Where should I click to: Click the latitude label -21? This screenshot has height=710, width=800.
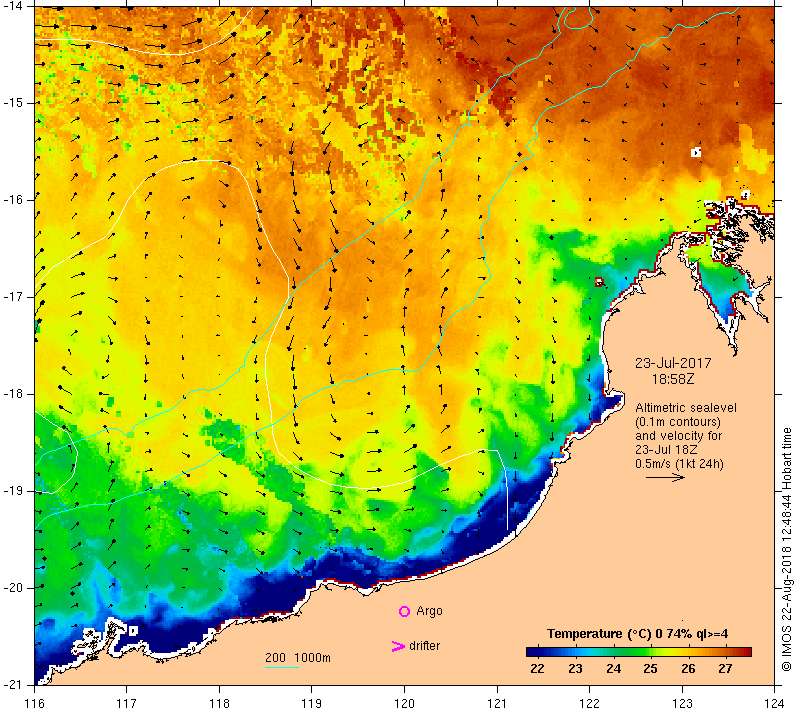pos(13,684)
